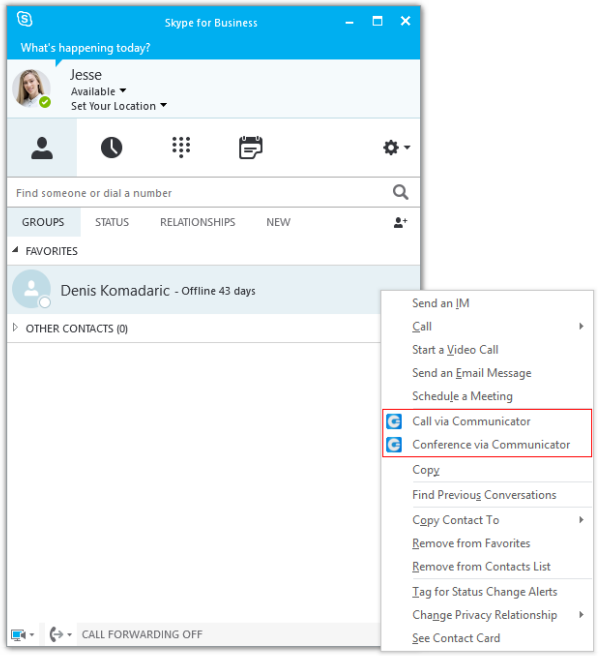Click the Jesse display name
600x656 pixels.
(x=86, y=75)
